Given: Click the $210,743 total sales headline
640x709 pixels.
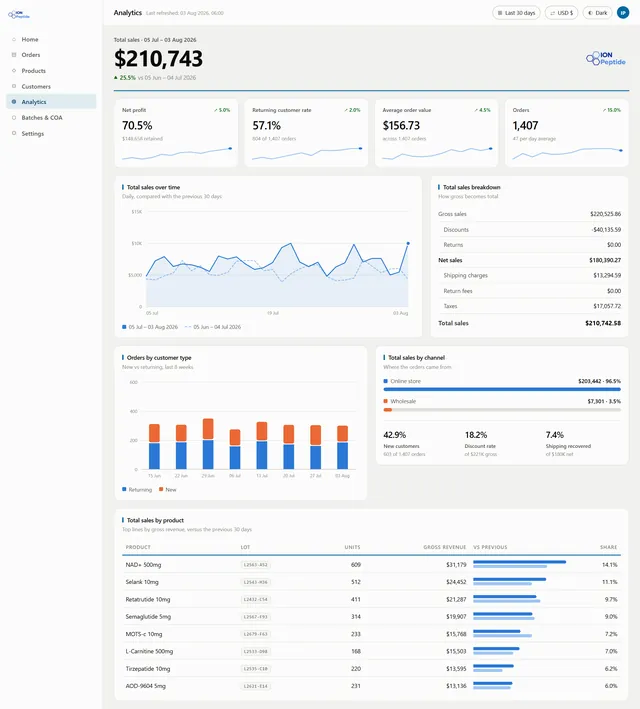Looking at the screenshot, I should pyautogui.click(x=158, y=59).
